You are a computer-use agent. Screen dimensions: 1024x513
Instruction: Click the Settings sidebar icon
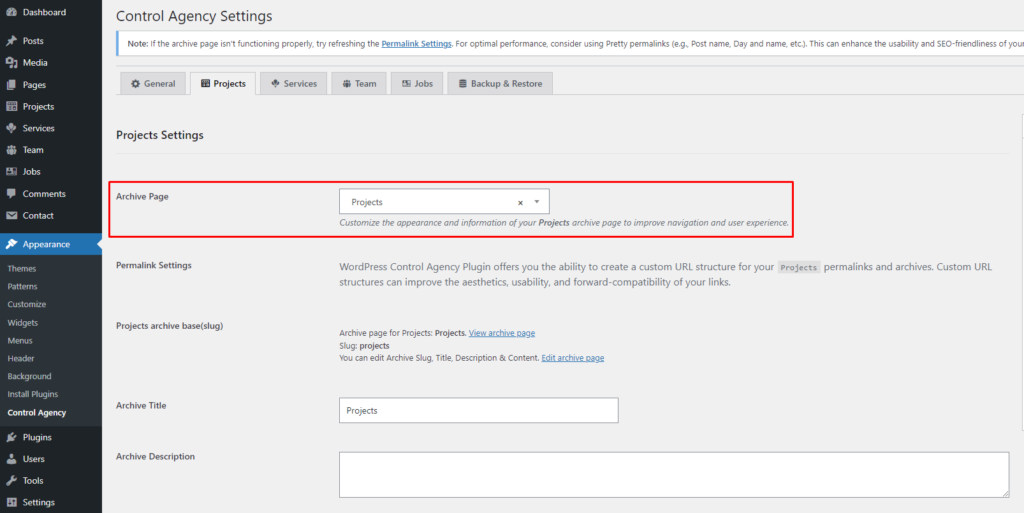click(x=11, y=503)
